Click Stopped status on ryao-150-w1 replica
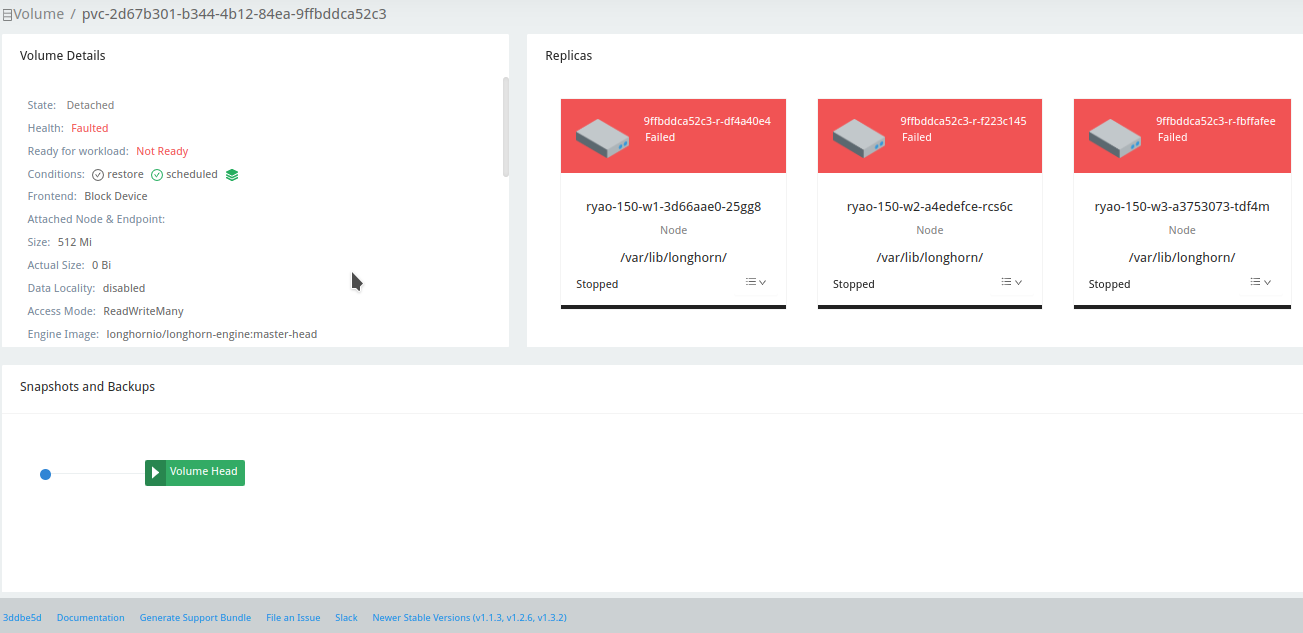The image size is (1303, 633). 597,284
